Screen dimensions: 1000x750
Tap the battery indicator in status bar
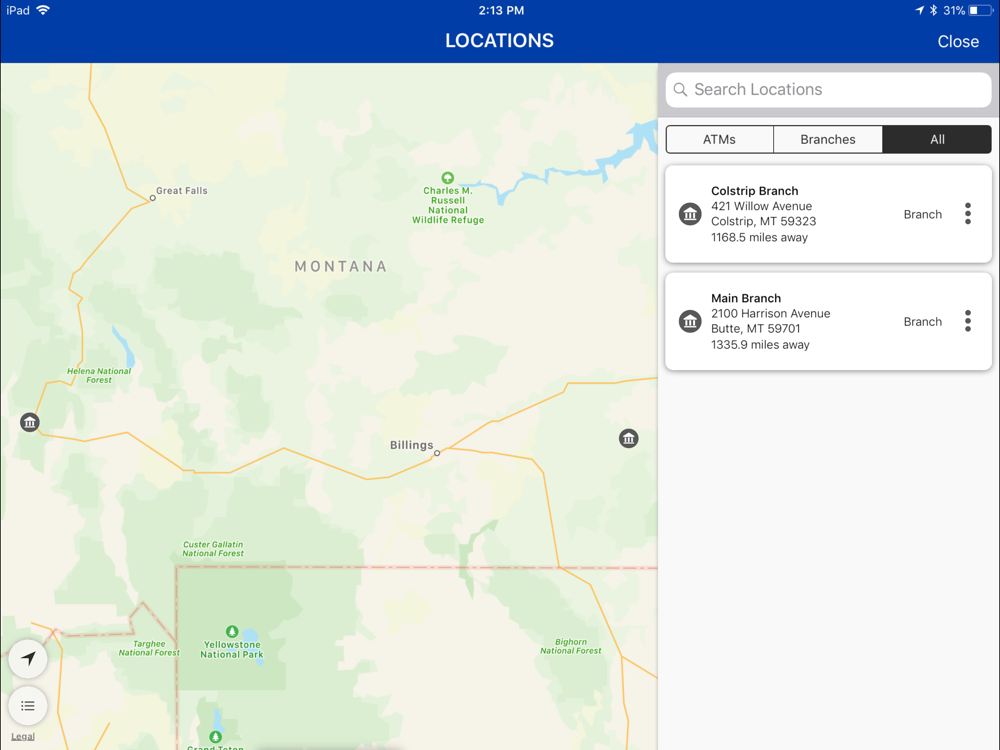pyautogui.click(x=980, y=10)
